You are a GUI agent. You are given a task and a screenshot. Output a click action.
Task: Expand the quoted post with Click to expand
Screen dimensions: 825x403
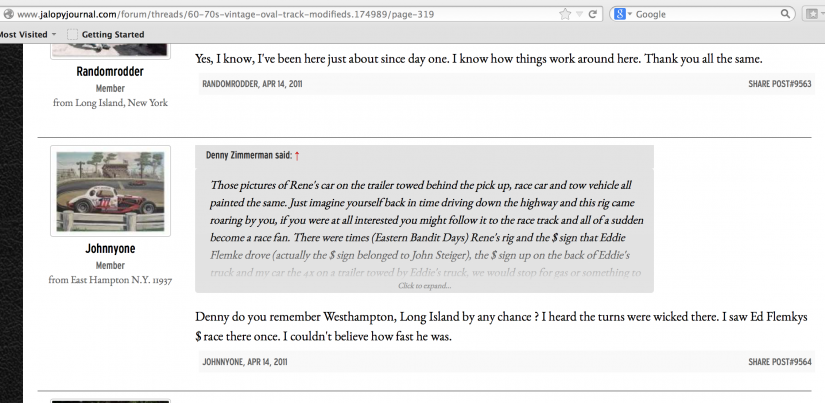pyautogui.click(x=425, y=286)
